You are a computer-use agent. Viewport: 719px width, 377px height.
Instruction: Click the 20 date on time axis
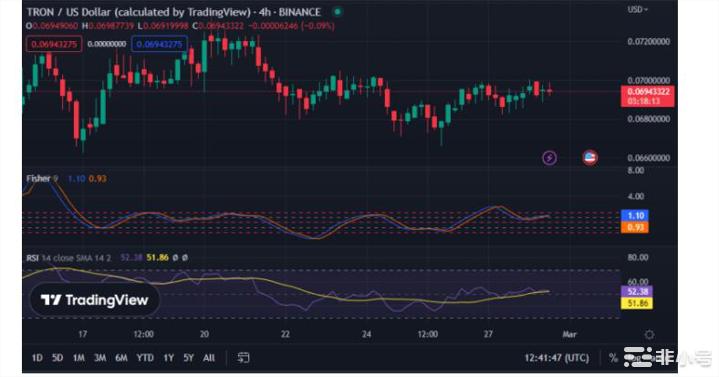click(205, 334)
